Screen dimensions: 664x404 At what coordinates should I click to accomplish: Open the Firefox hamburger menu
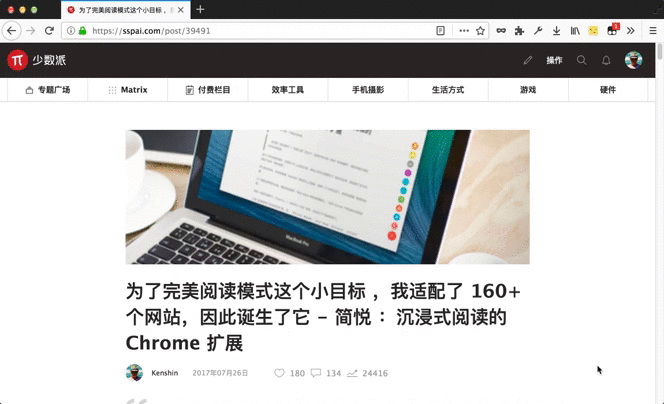(653, 30)
